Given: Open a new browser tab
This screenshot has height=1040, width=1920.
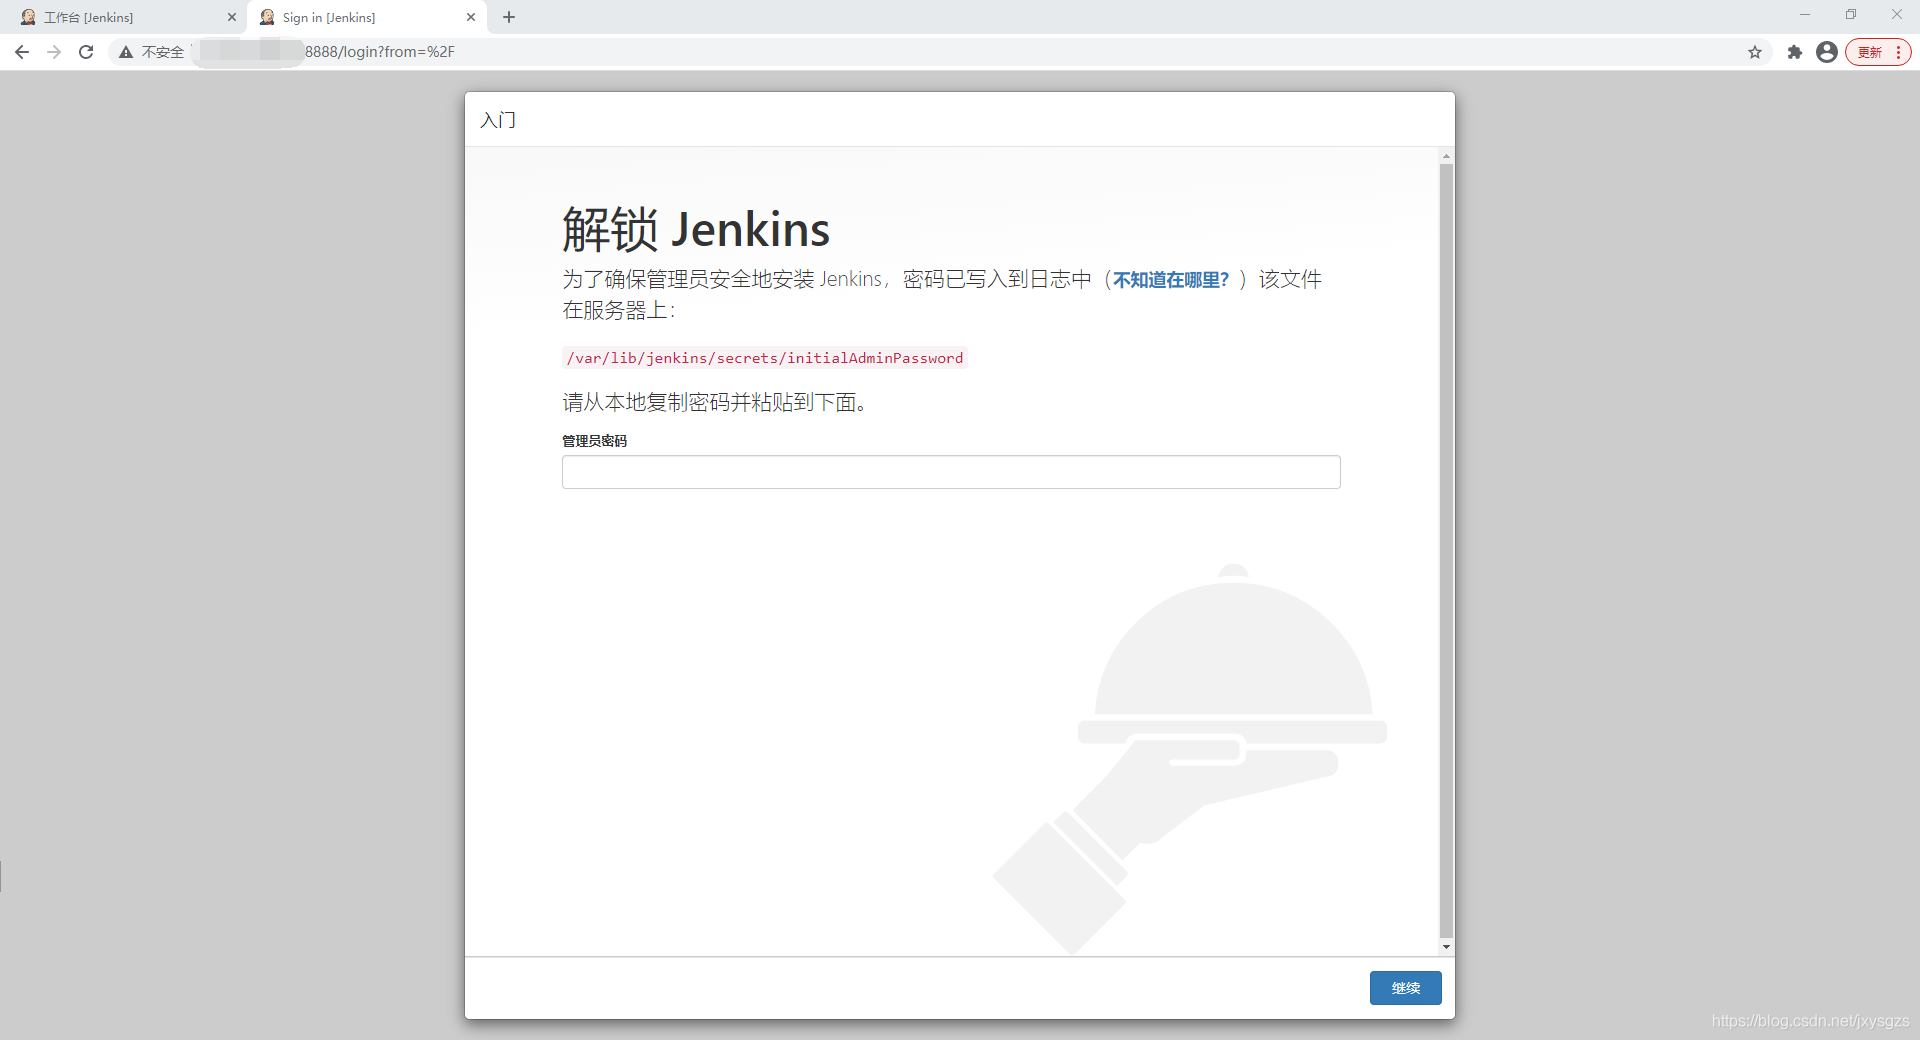Looking at the screenshot, I should click(x=509, y=17).
